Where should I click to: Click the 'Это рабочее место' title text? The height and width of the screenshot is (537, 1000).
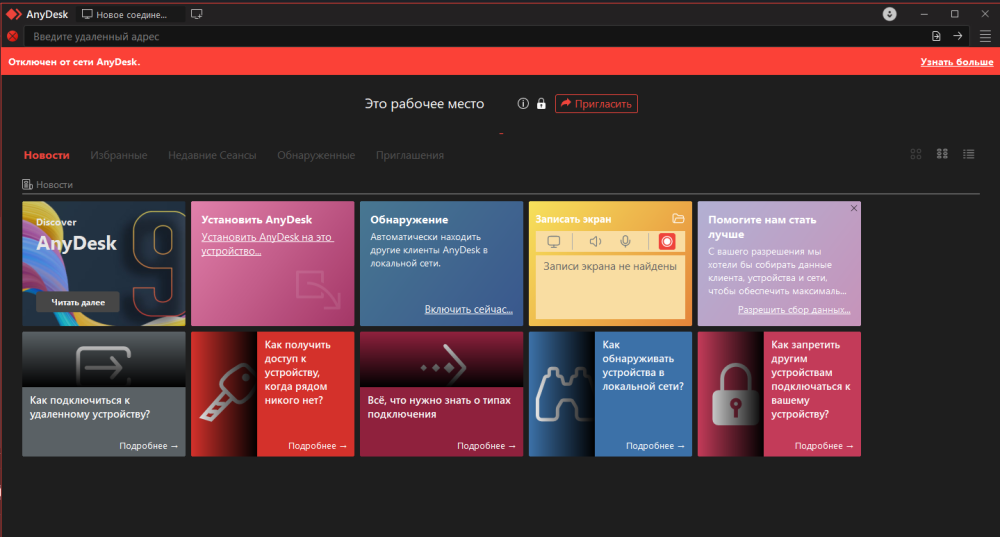(424, 103)
